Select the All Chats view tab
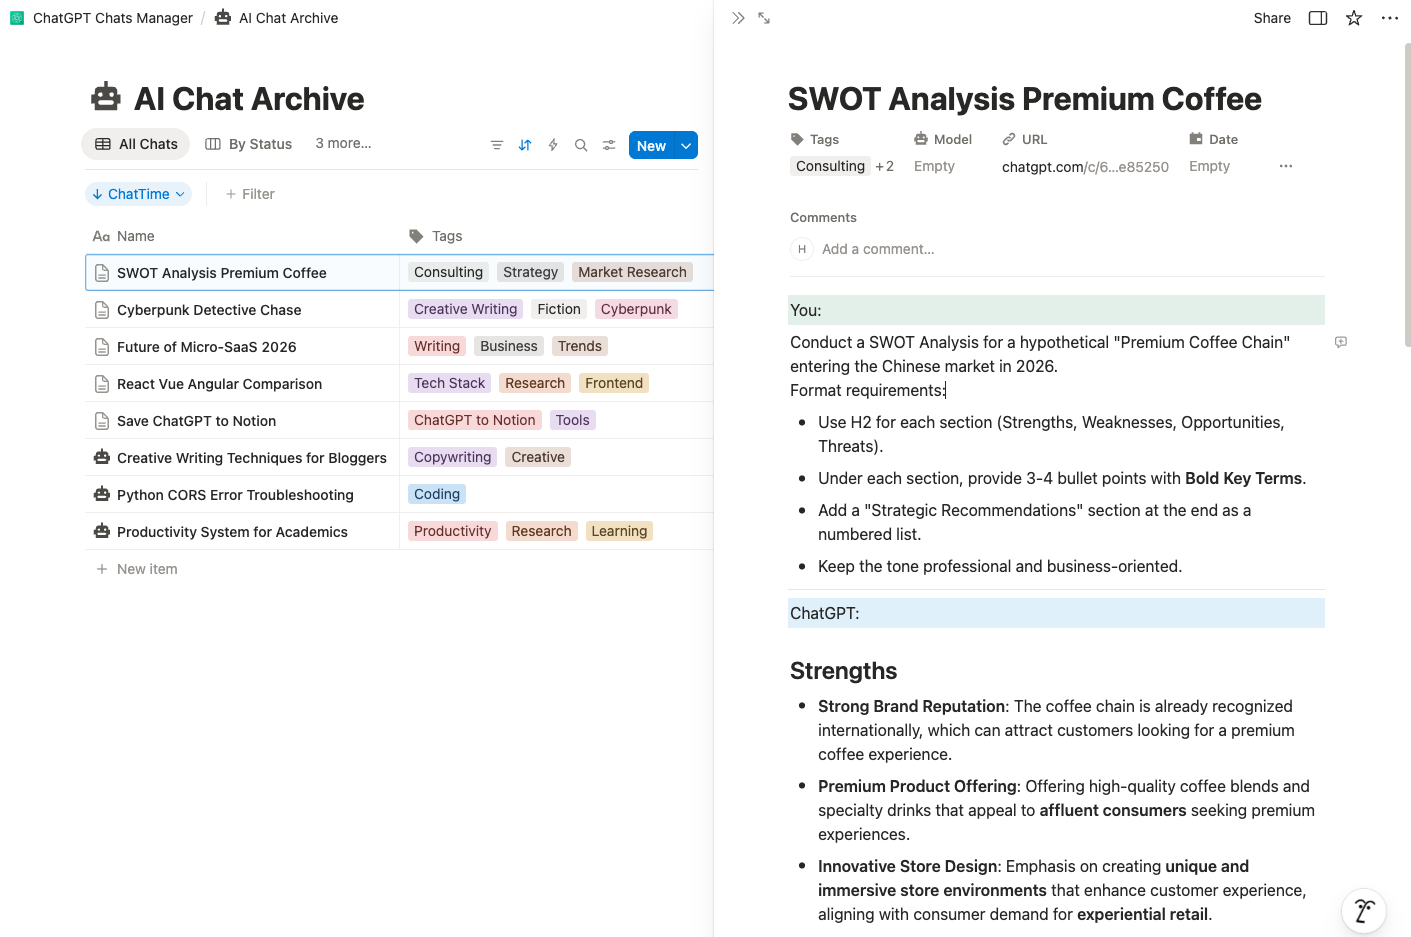 pyautogui.click(x=135, y=143)
